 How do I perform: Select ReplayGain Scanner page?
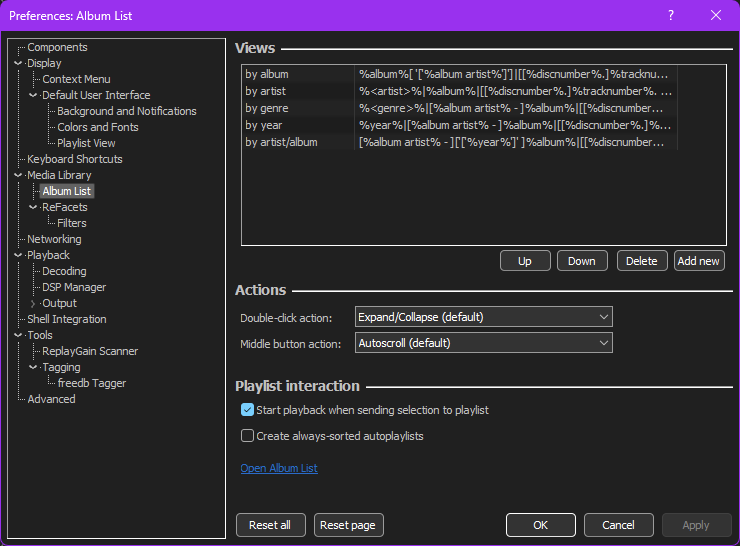pyautogui.click(x=90, y=351)
